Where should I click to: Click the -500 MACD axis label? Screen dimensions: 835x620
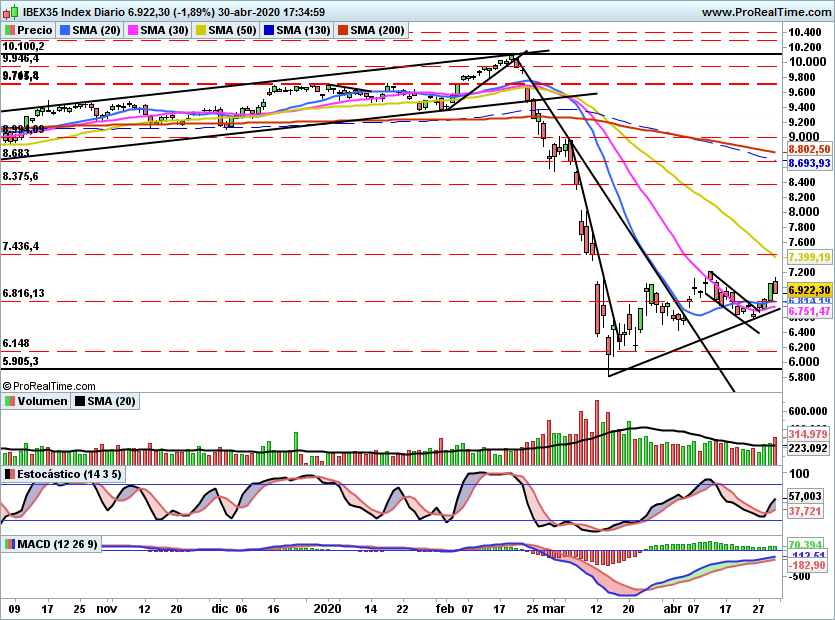click(799, 576)
